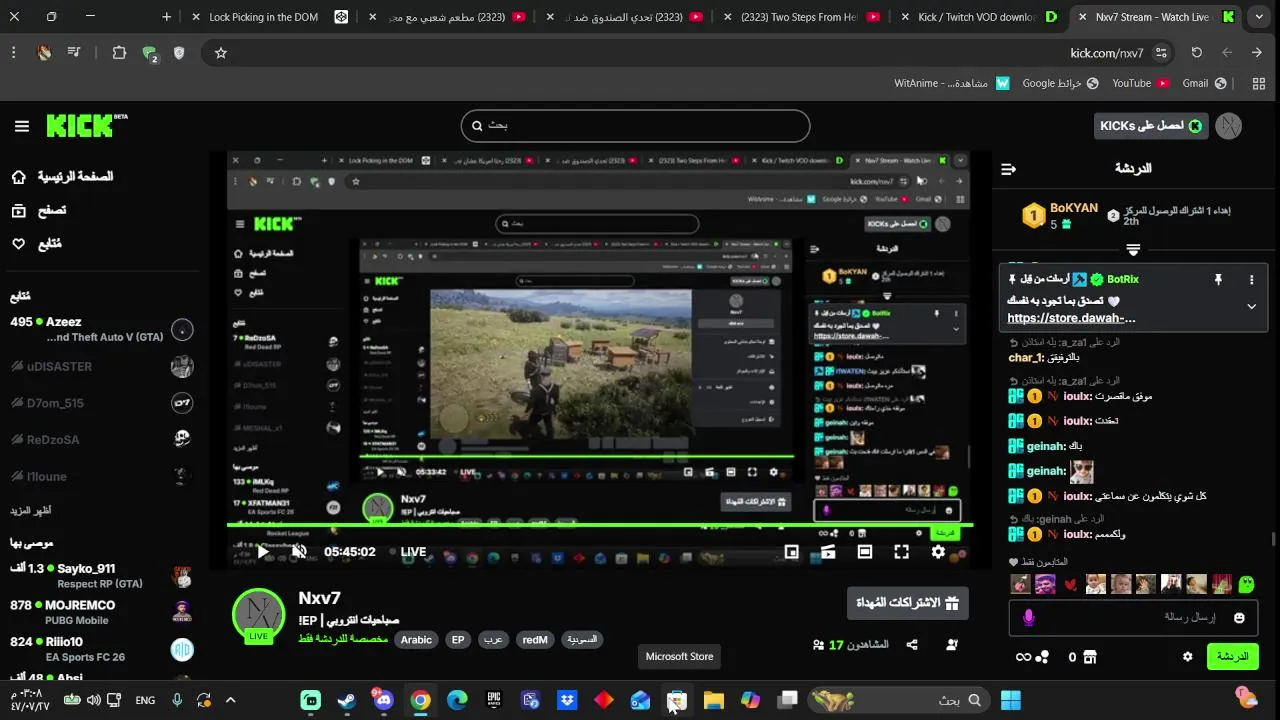Click the احصل على KICKs button
Screen dimensions: 1280x720
[1151, 126]
